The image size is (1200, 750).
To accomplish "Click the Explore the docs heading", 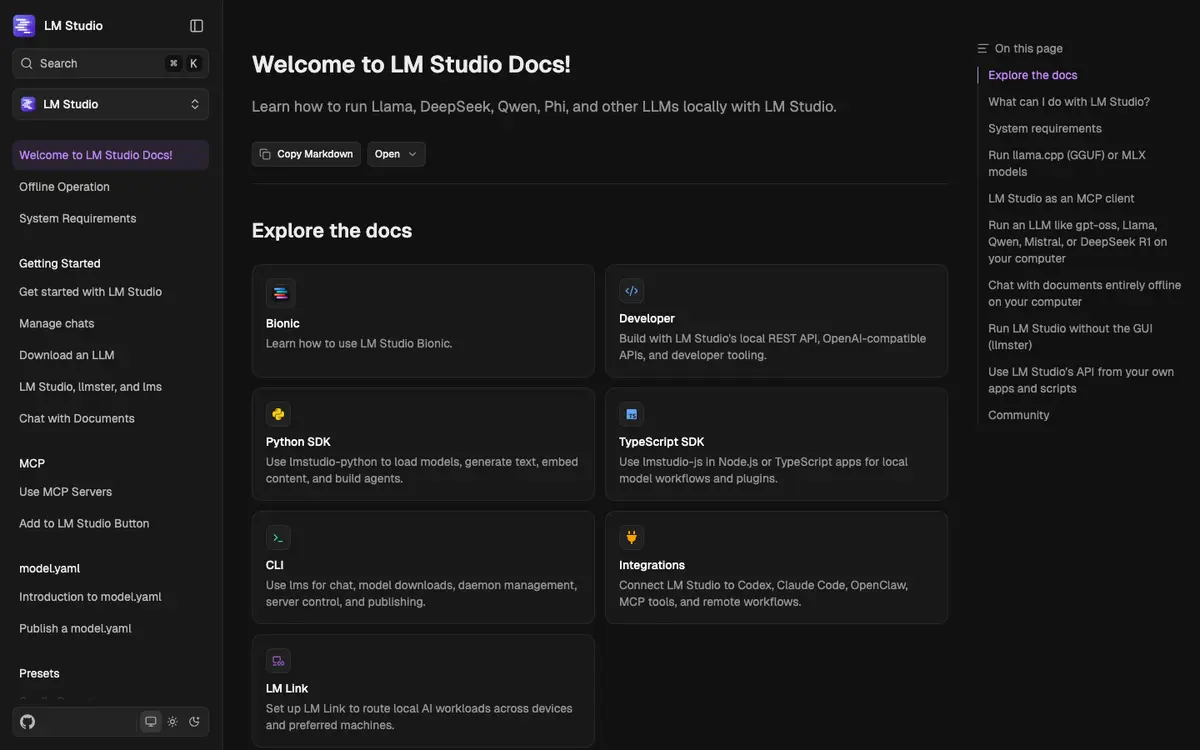I will [x=332, y=230].
